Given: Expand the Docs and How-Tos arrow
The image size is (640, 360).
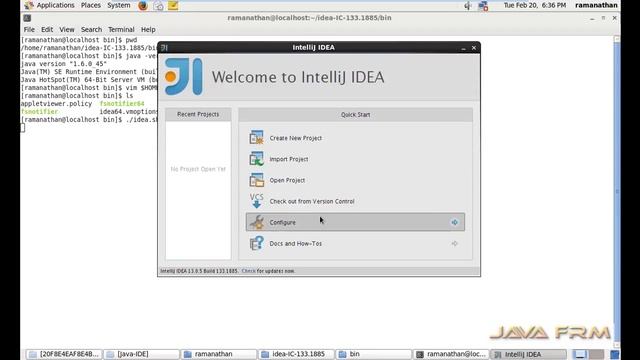Looking at the screenshot, I should (454, 243).
